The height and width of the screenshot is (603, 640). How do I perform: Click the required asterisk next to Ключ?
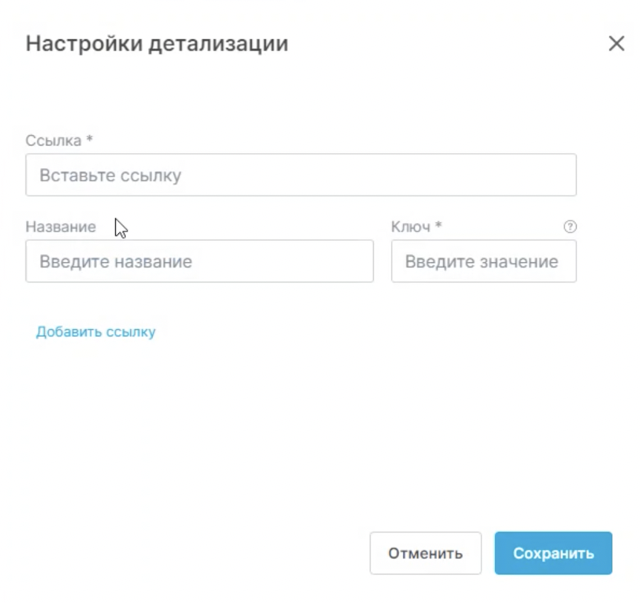(438, 227)
